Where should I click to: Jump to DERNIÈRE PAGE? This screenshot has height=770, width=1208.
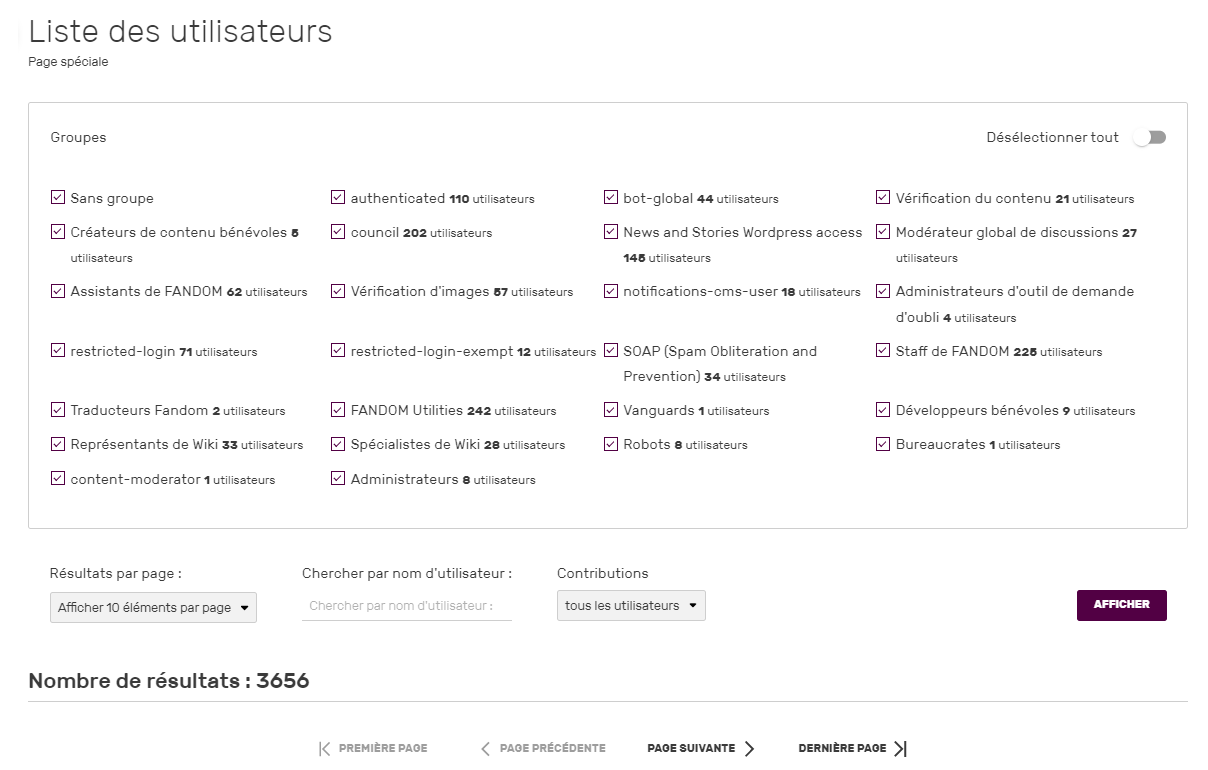pos(842,748)
